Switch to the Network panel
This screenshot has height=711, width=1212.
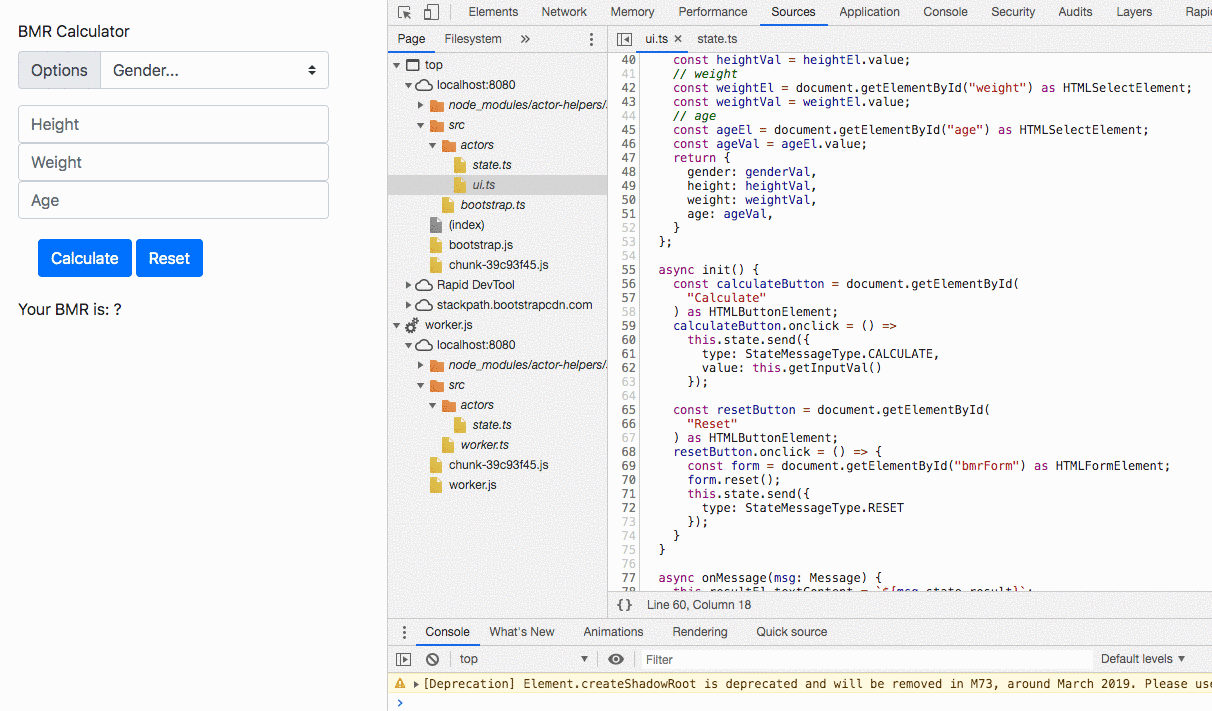pyautogui.click(x=564, y=12)
